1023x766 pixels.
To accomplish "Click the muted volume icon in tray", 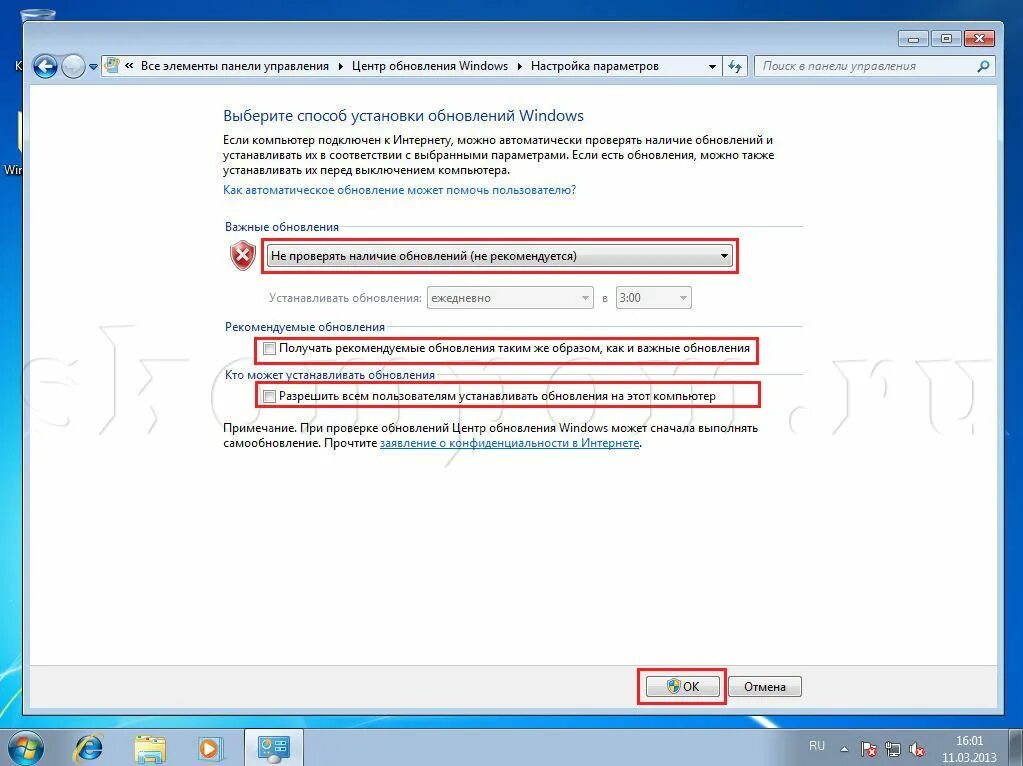I will [x=917, y=749].
